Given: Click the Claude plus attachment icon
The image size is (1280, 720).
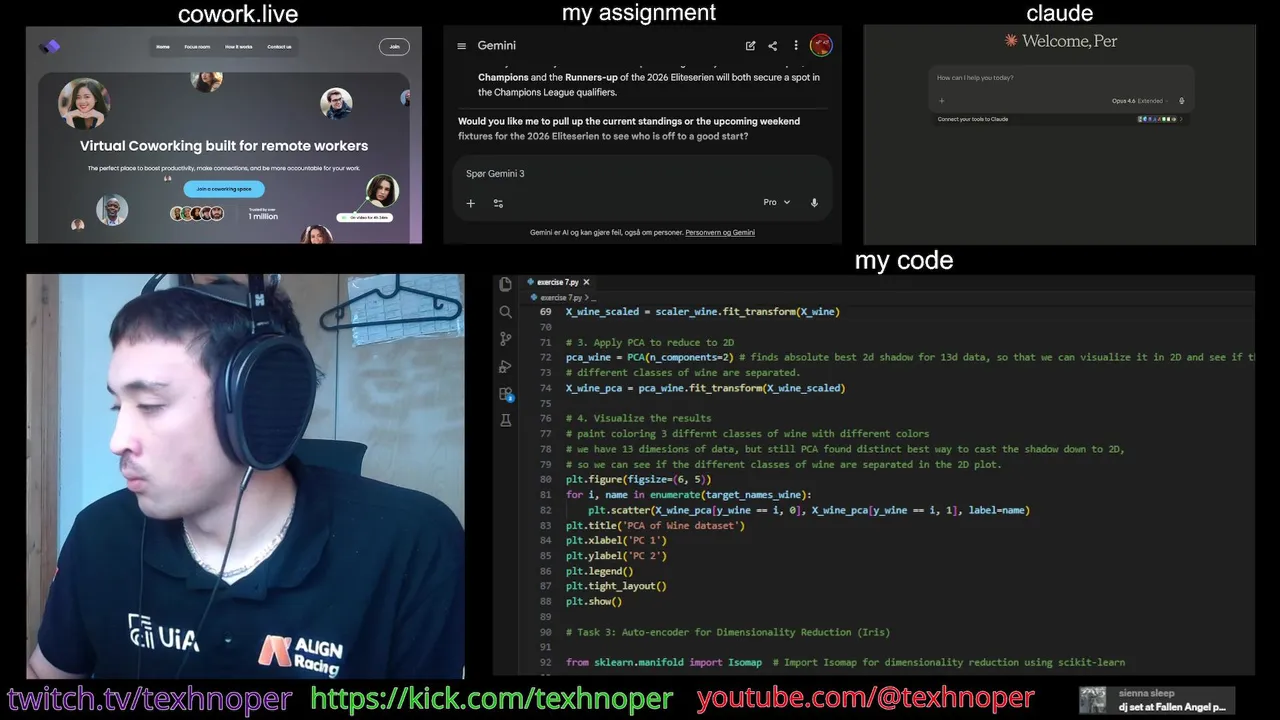Looking at the screenshot, I should [x=941, y=101].
